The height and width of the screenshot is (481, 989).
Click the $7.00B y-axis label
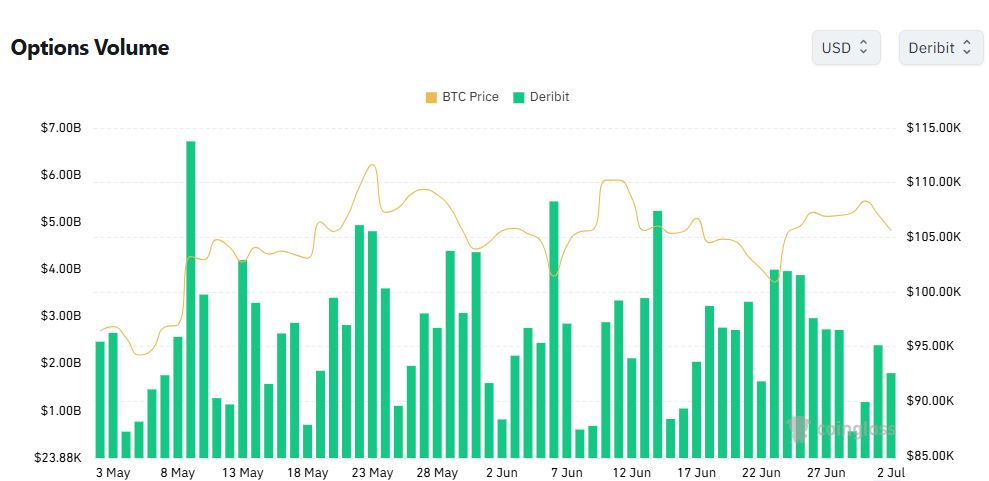pos(61,129)
